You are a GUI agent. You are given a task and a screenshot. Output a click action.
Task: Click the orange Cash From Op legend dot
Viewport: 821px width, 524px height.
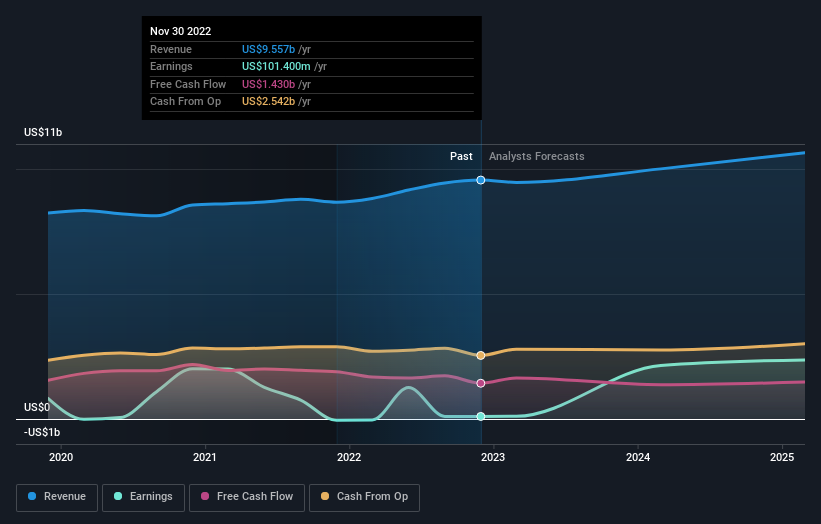pos(325,496)
